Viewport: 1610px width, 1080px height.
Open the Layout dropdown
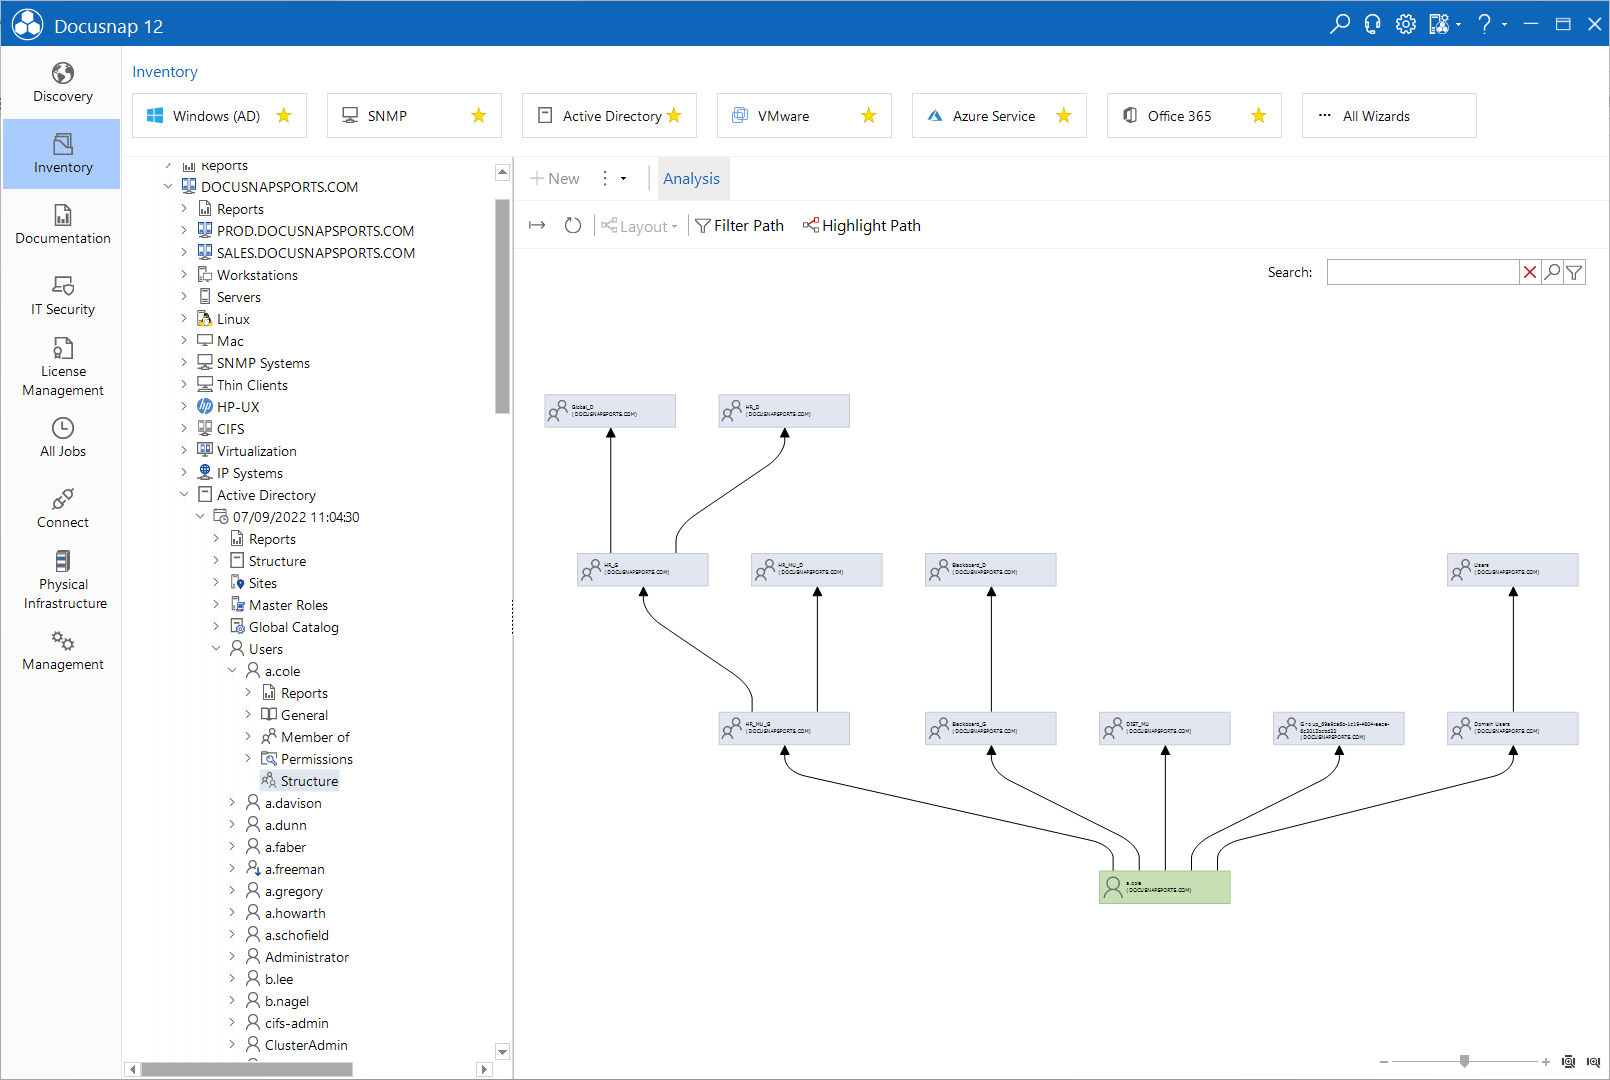point(640,226)
